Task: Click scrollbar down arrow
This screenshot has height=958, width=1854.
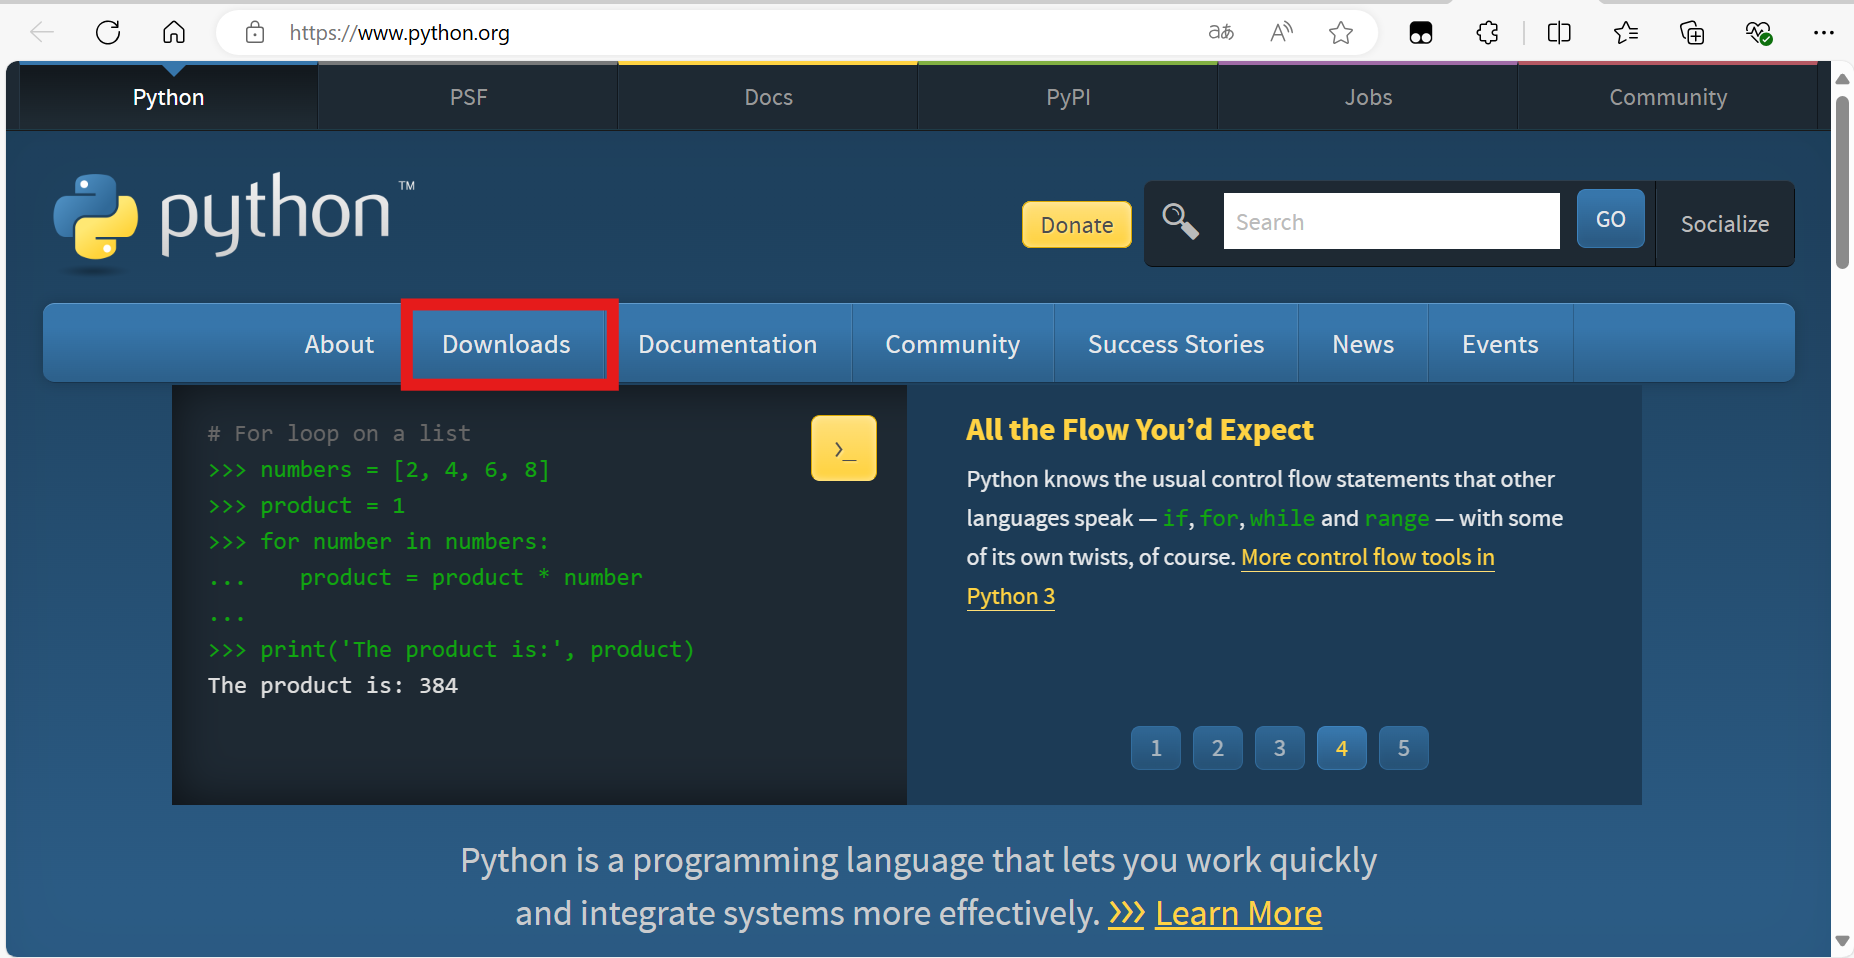Action: [x=1843, y=942]
